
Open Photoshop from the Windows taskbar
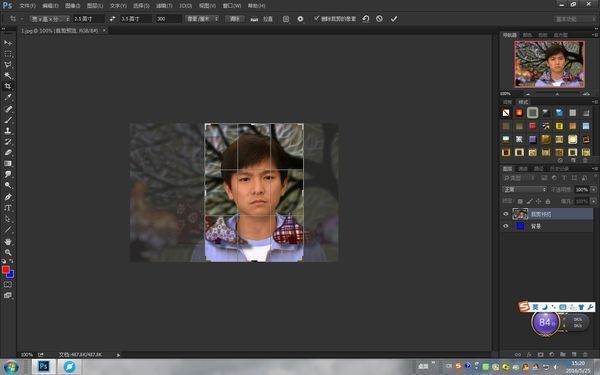pos(43,367)
